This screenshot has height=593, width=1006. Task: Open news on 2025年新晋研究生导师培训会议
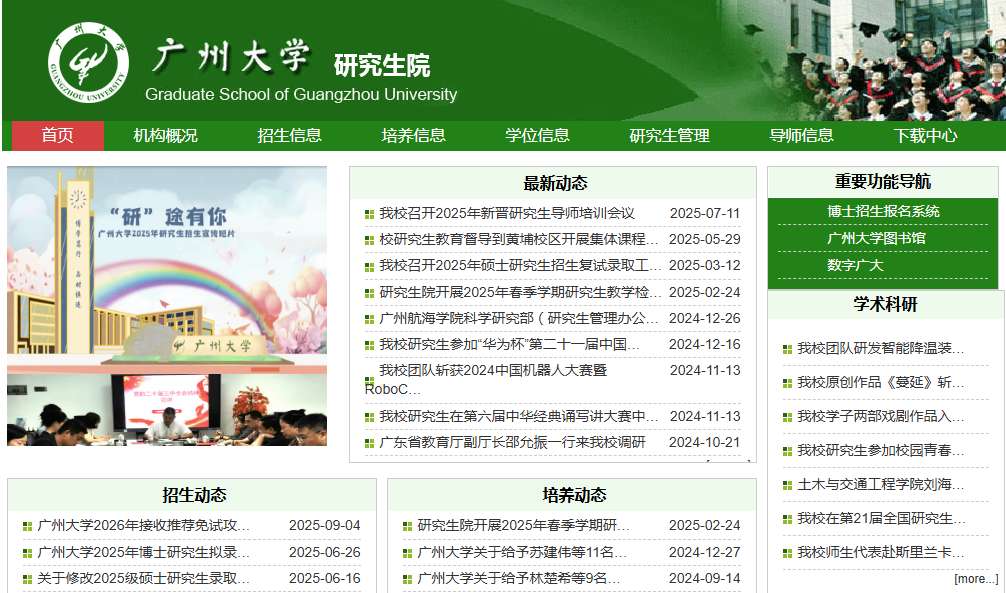506,213
